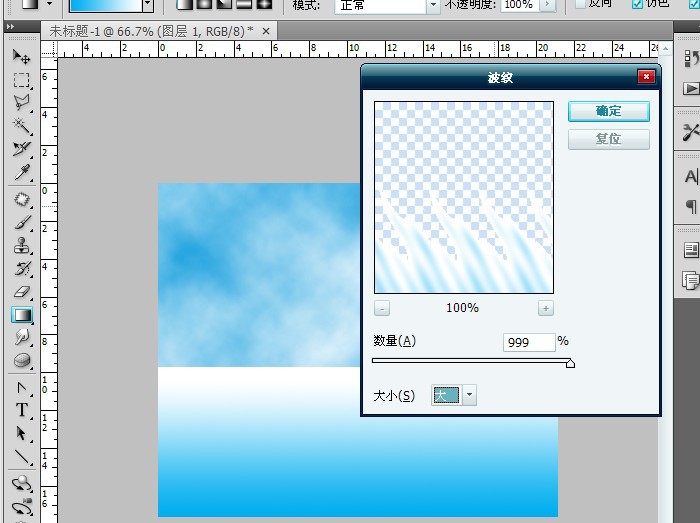Close the 未标题-1 document tab
This screenshot has width=700, height=523.
click(264, 31)
